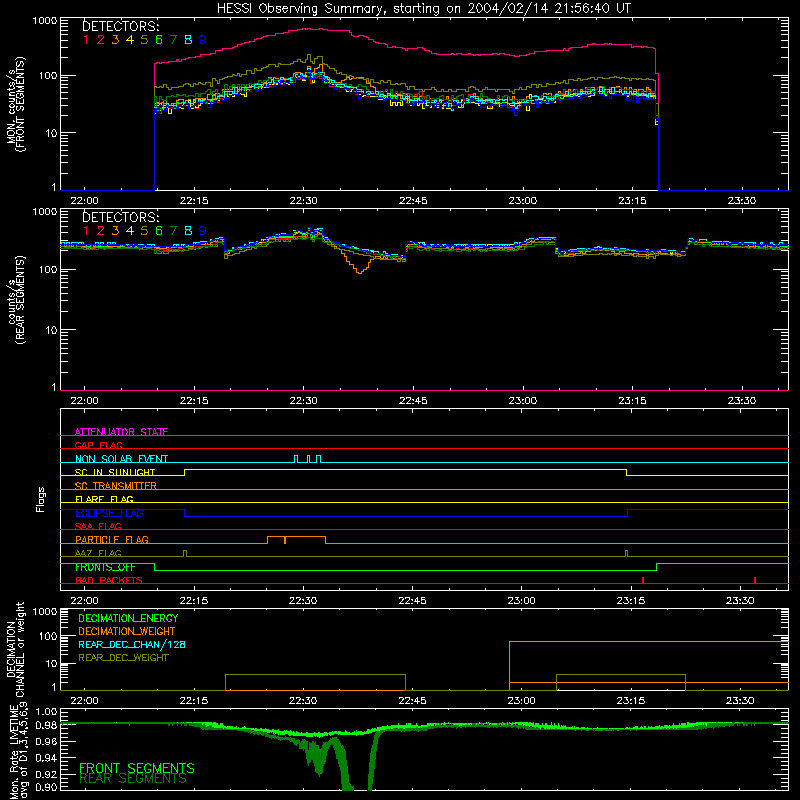The width and height of the screenshot is (800, 800).
Task: Select the SC_TRANSMITTER flag label
Action: tap(116, 486)
